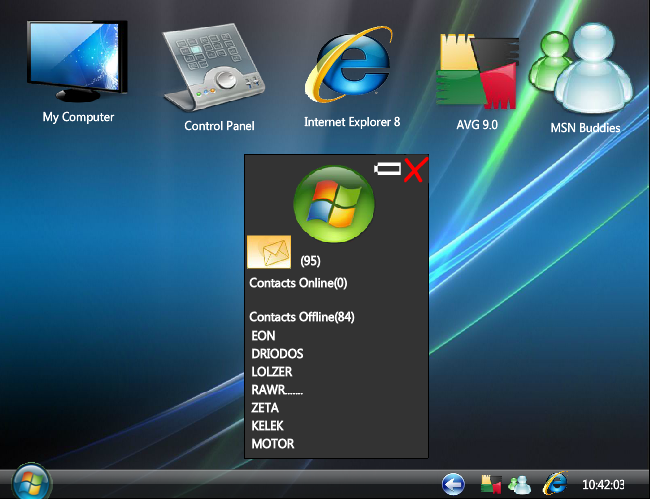Select contact MOTOR

273,444
